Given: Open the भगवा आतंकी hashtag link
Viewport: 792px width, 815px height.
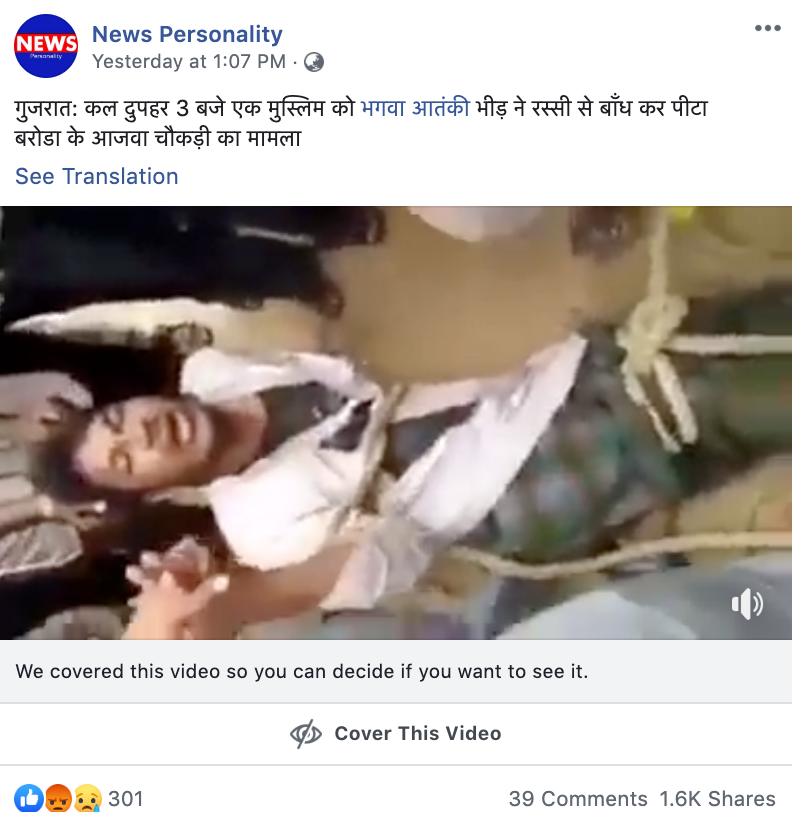Looking at the screenshot, I should tap(415, 108).
